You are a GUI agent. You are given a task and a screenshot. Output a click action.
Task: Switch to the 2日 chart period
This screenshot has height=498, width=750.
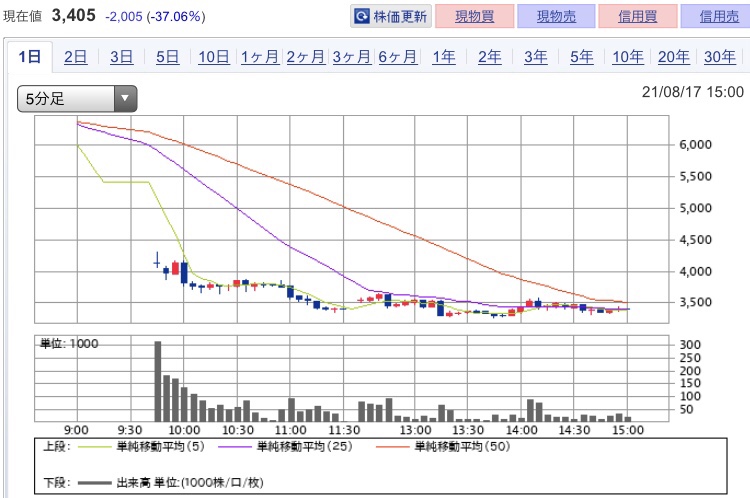pyautogui.click(x=76, y=57)
